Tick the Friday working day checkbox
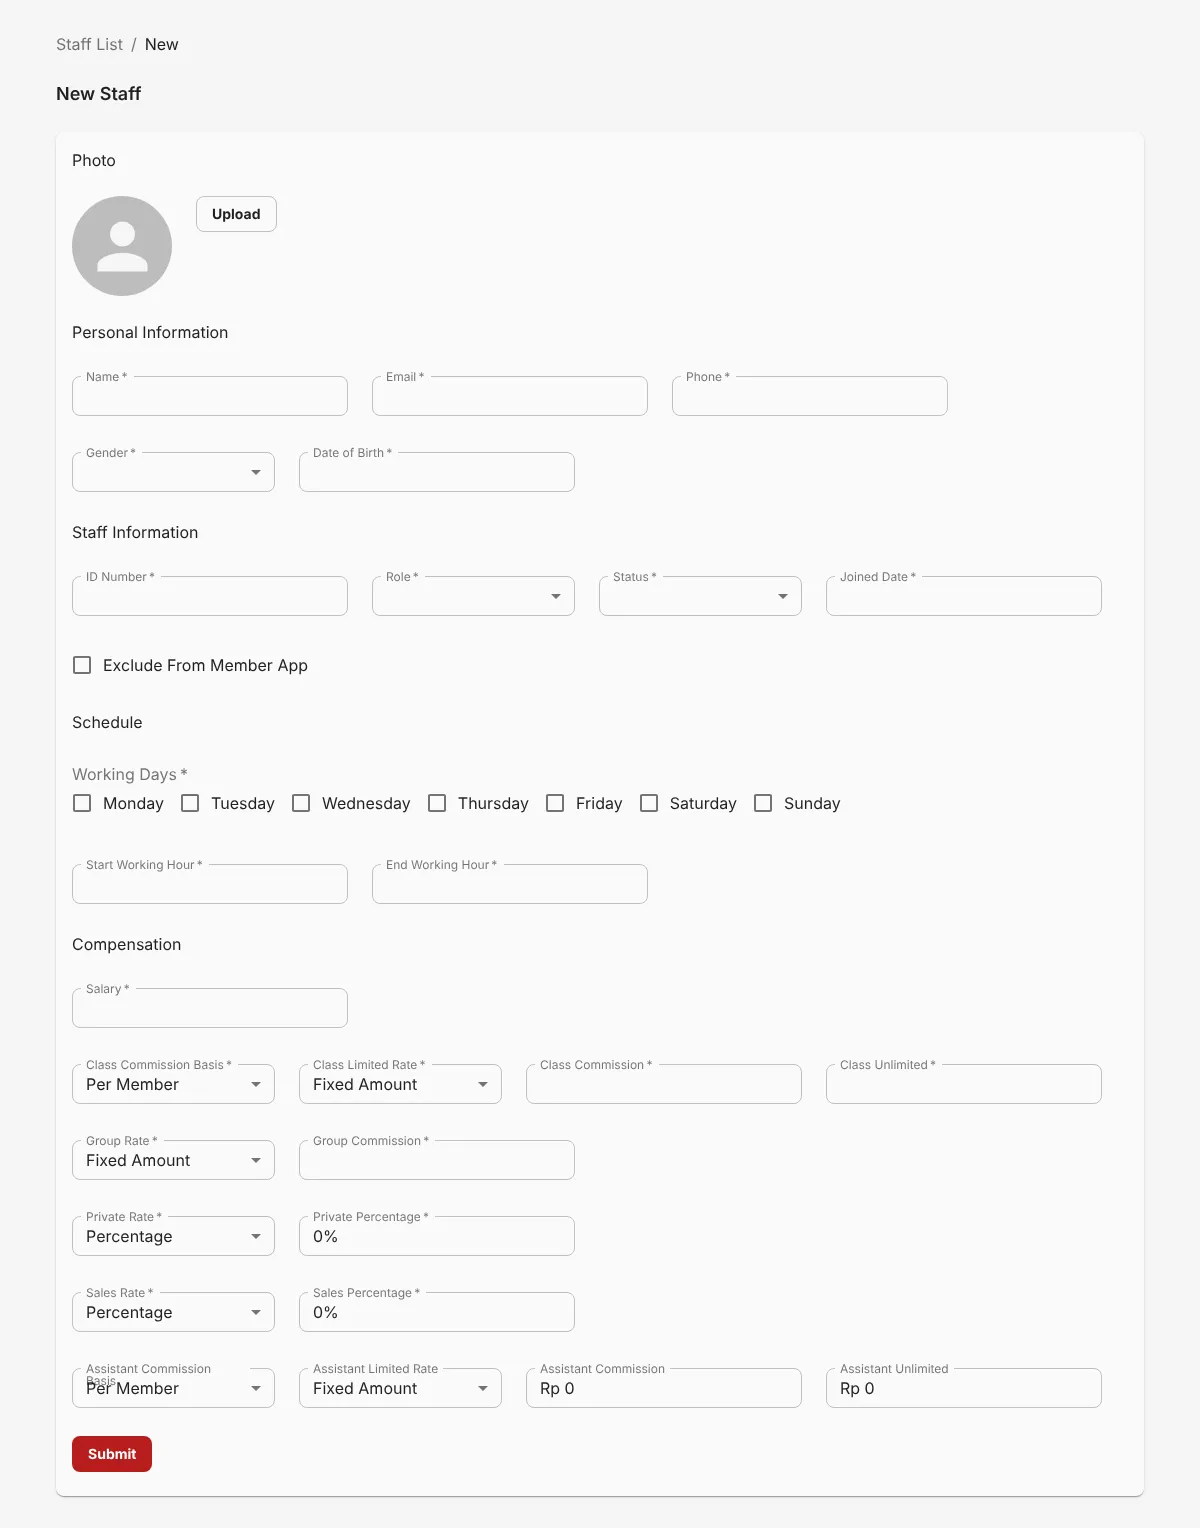This screenshot has width=1200, height=1528. [x=555, y=803]
